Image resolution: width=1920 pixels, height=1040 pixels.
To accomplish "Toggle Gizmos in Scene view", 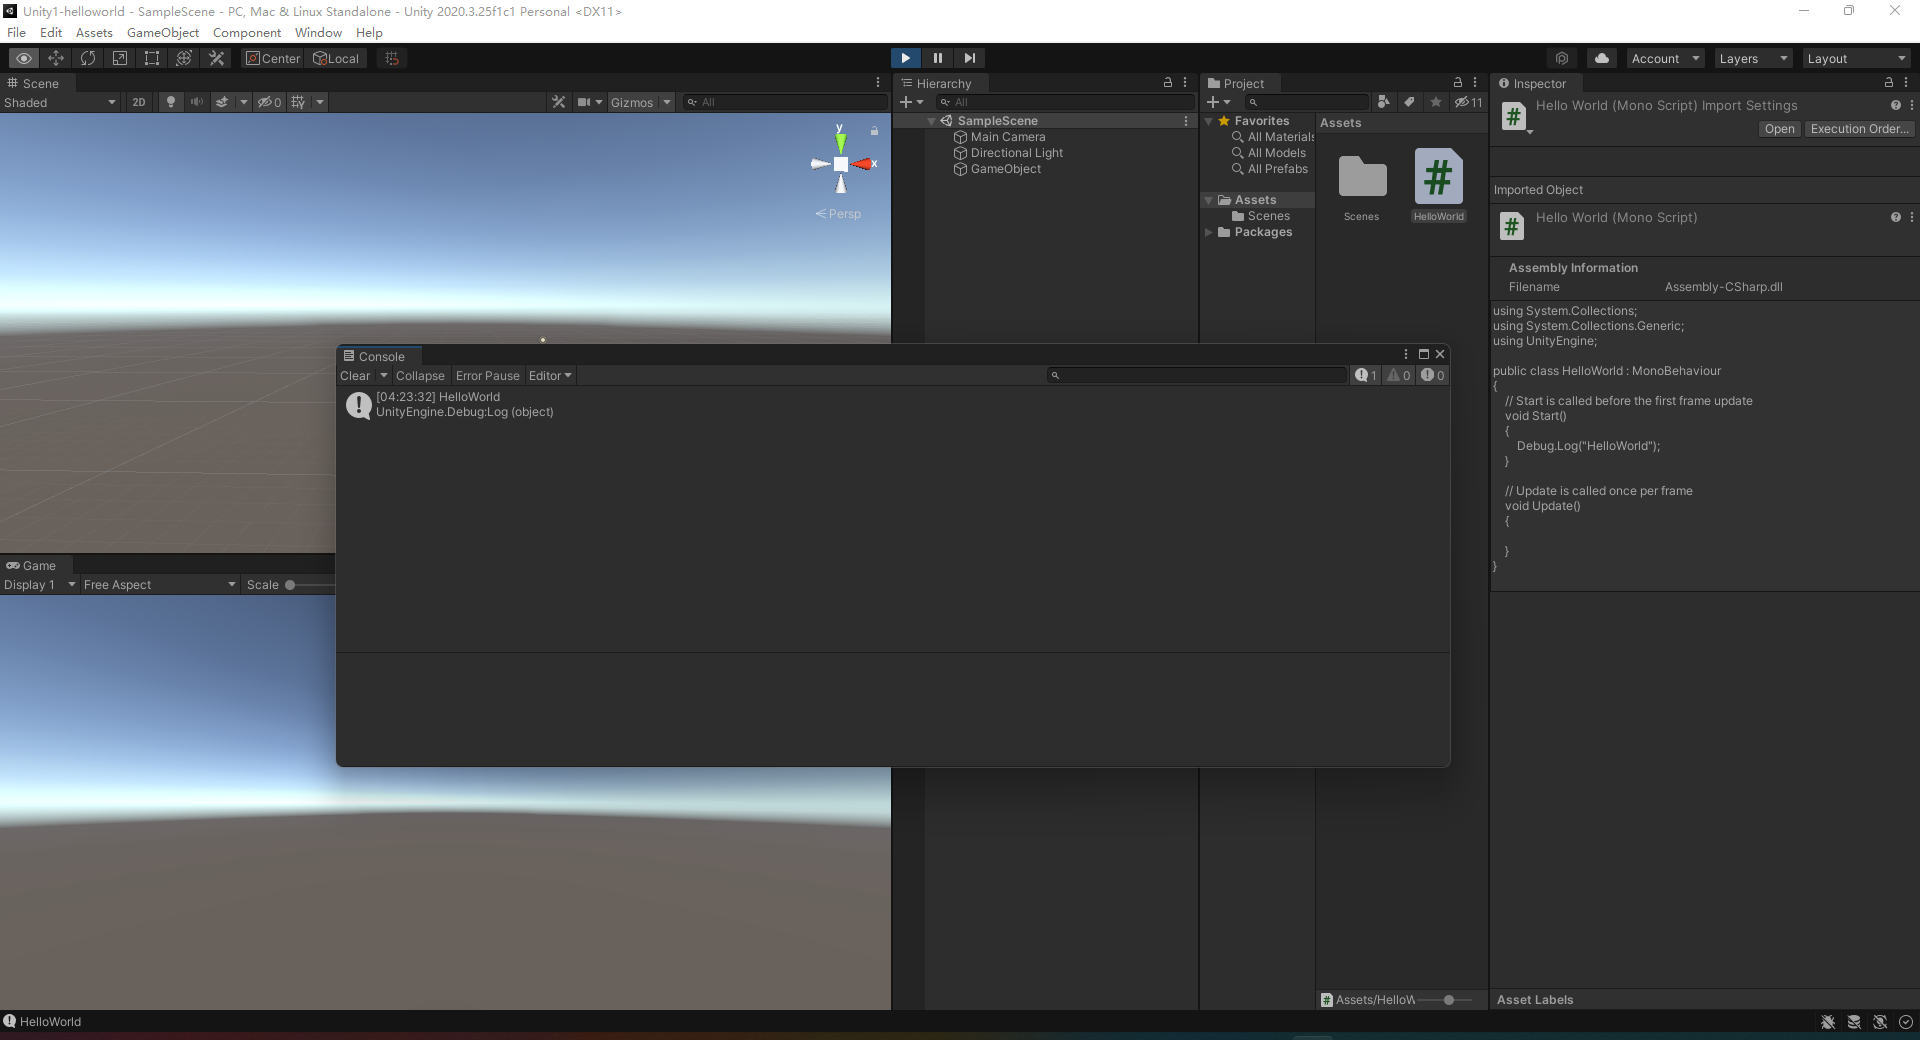I will pos(632,102).
